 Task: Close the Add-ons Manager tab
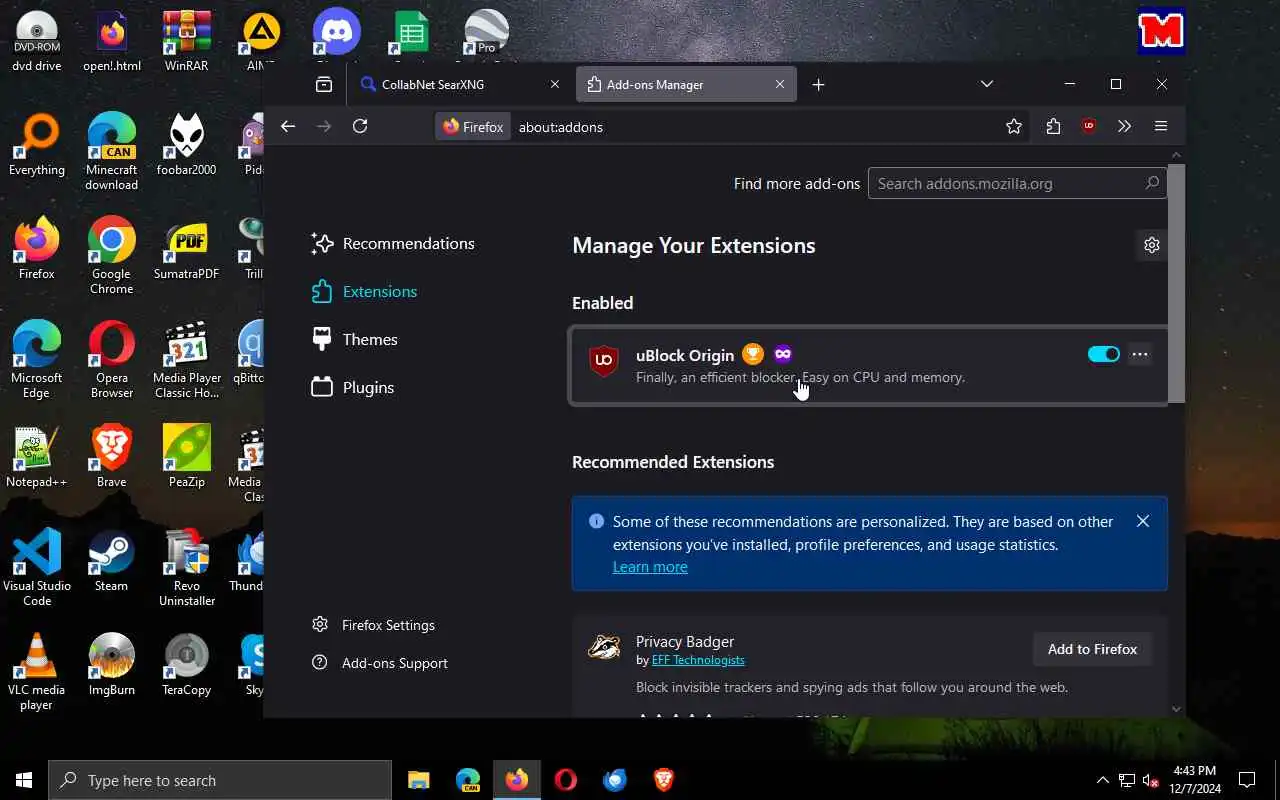[780, 85]
